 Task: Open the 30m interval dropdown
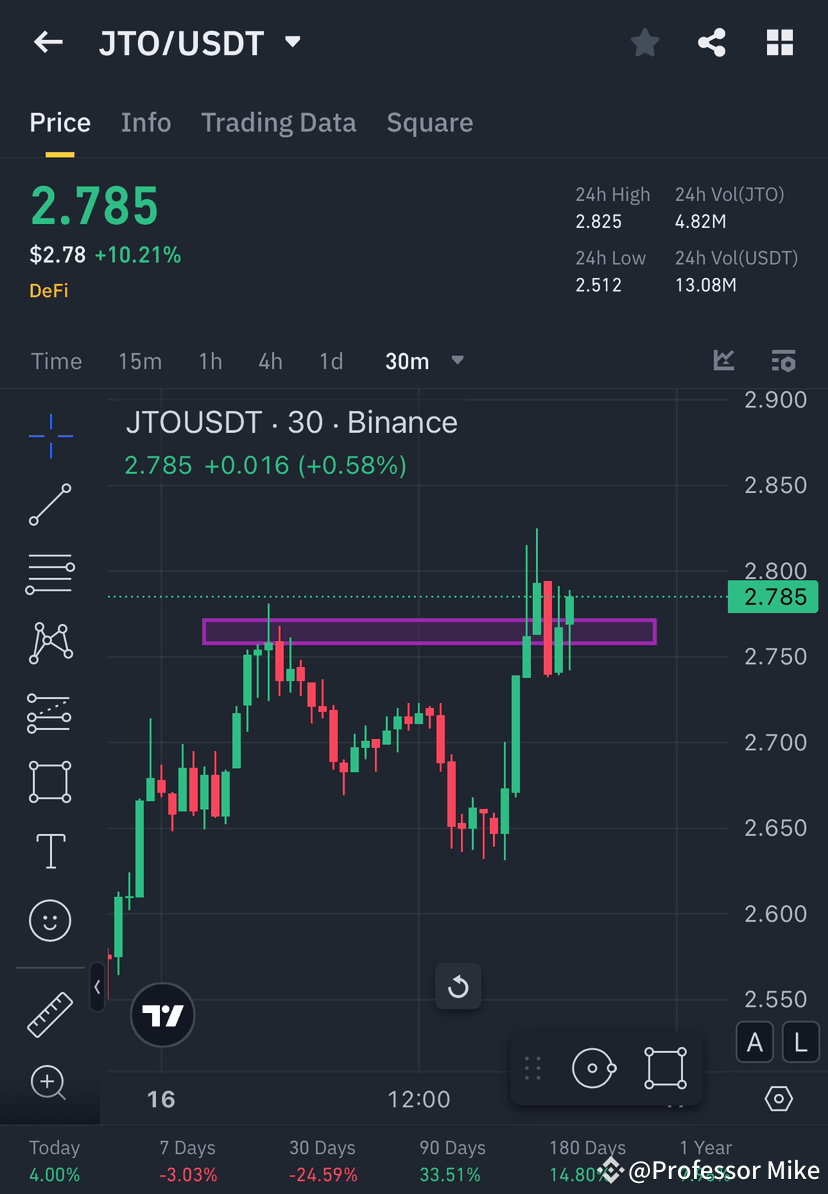click(457, 361)
